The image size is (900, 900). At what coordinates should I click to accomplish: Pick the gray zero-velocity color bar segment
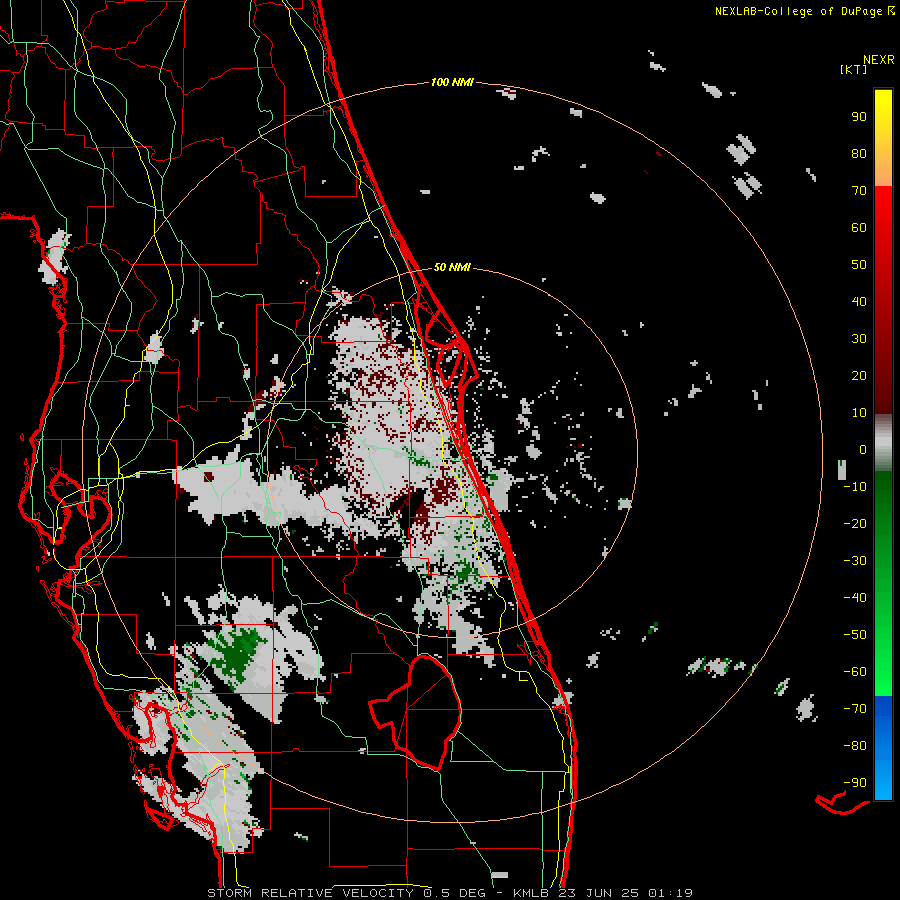[x=883, y=443]
